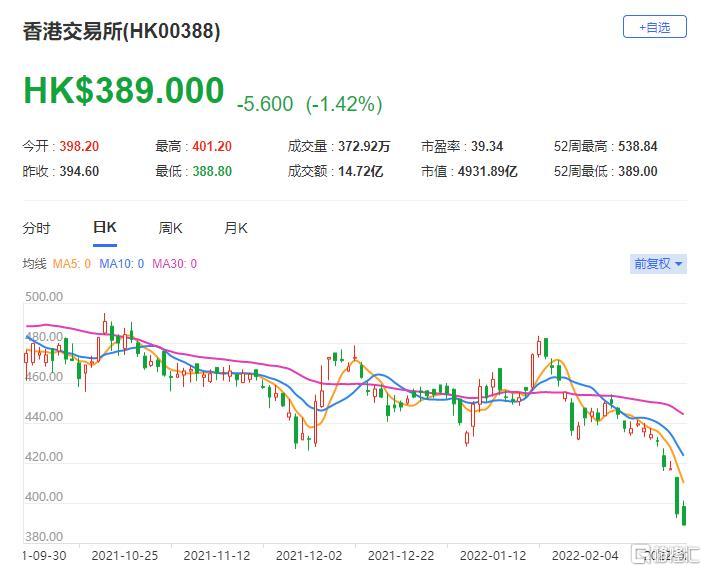706x571 pixels.
Task: Show the 月K monthly chart tab
Action: click(x=236, y=228)
